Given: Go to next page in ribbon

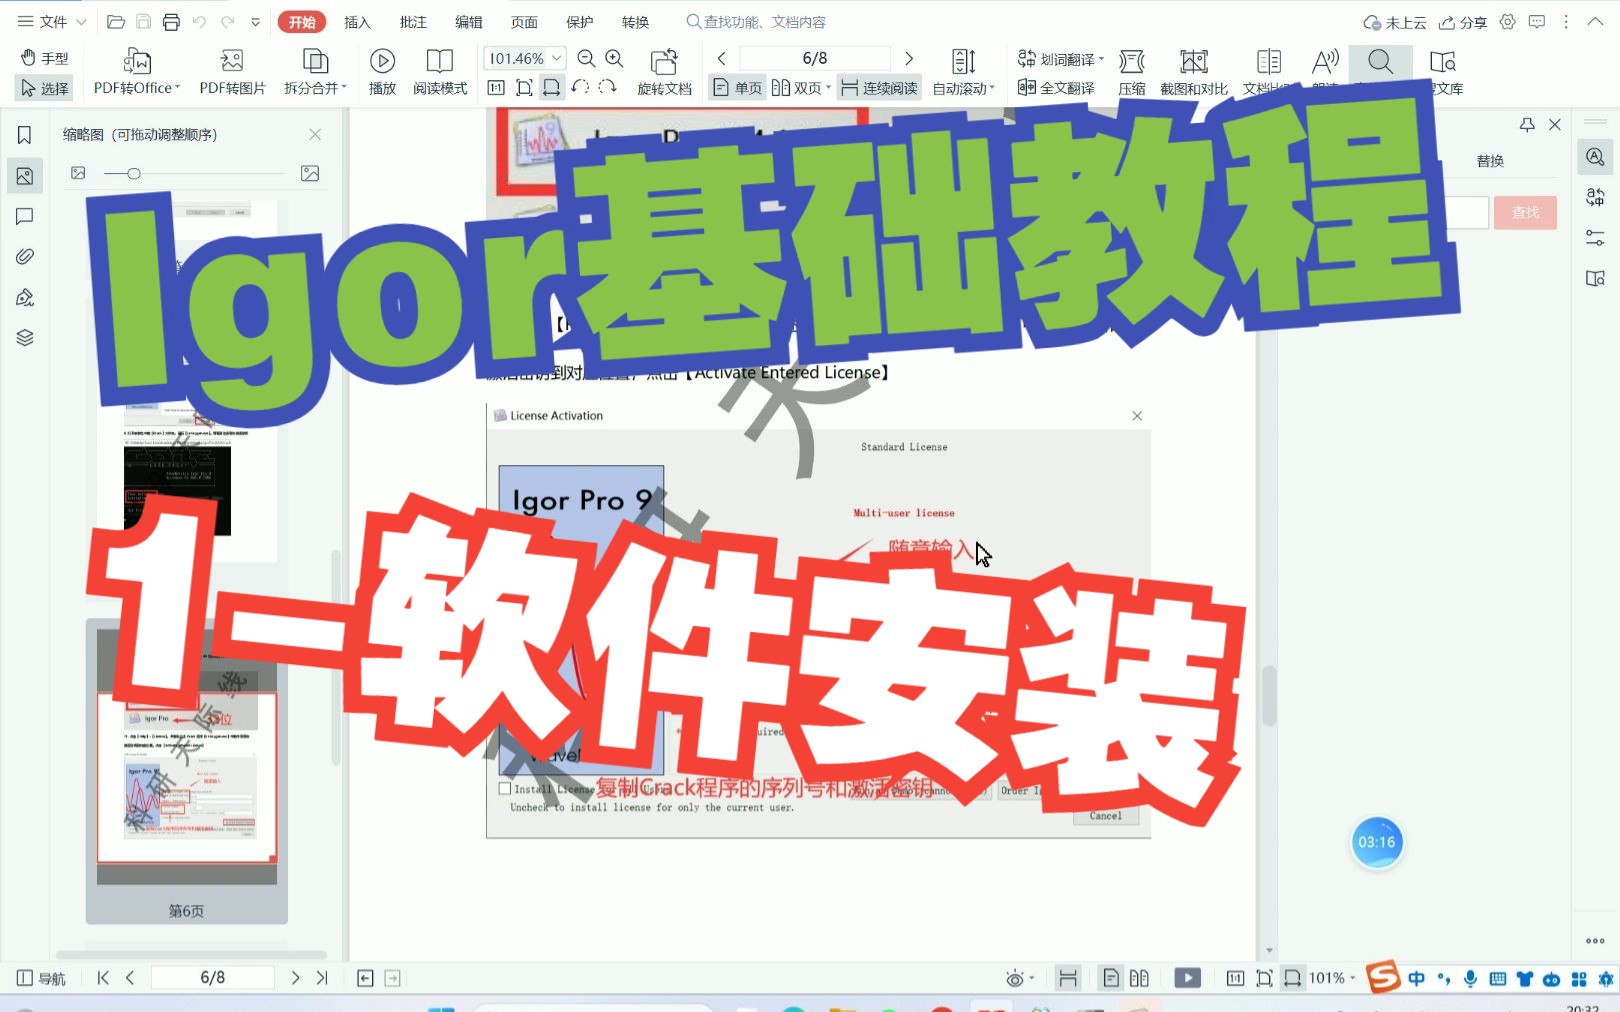Looking at the screenshot, I should [908, 58].
